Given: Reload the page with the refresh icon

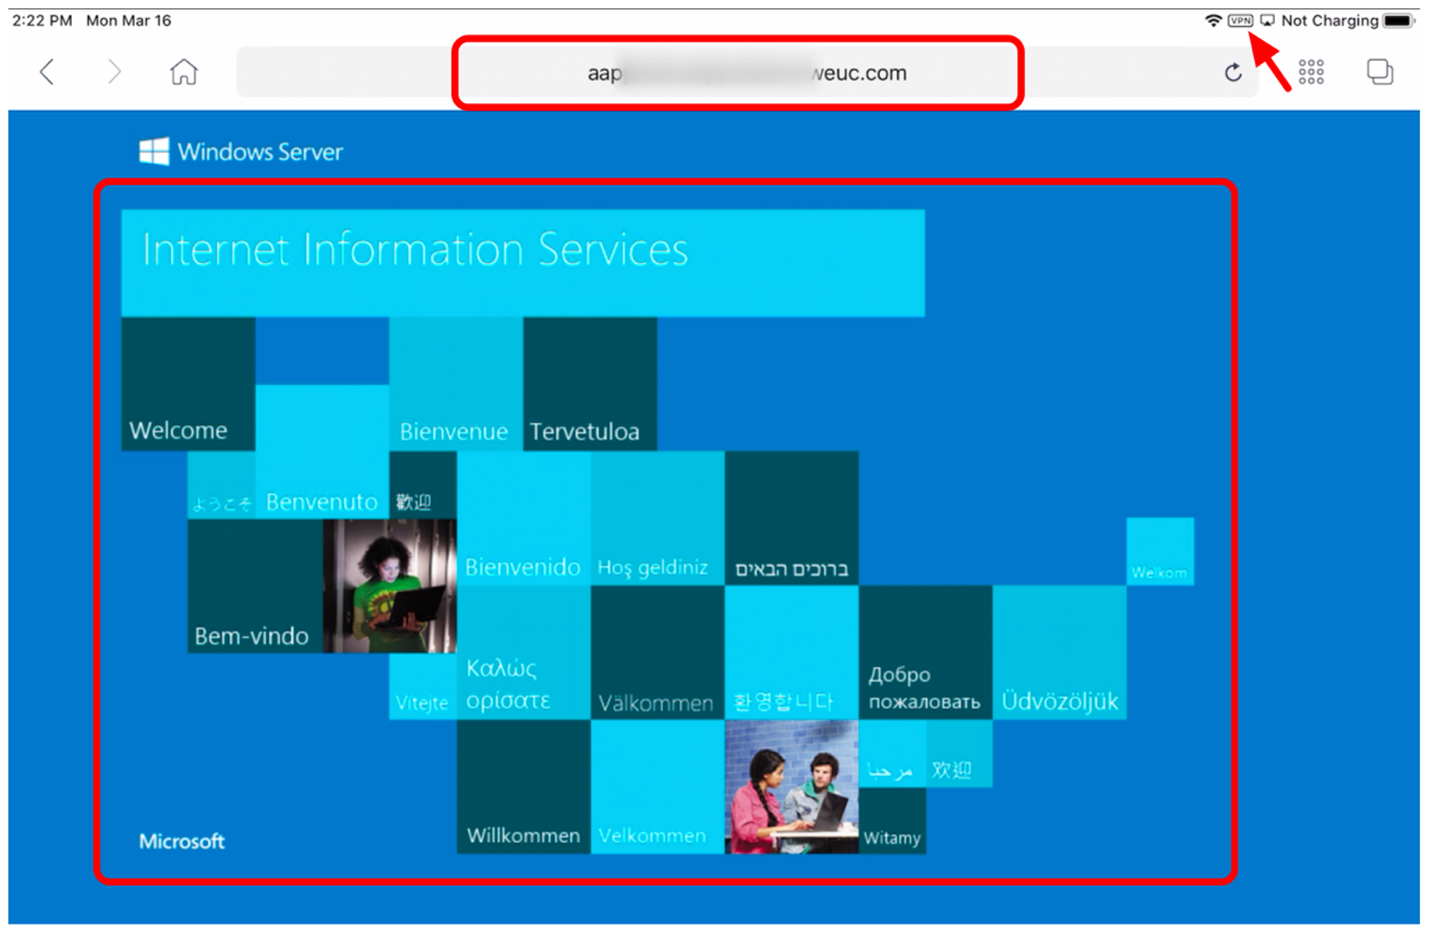Looking at the screenshot, I should click(1233, 72).
